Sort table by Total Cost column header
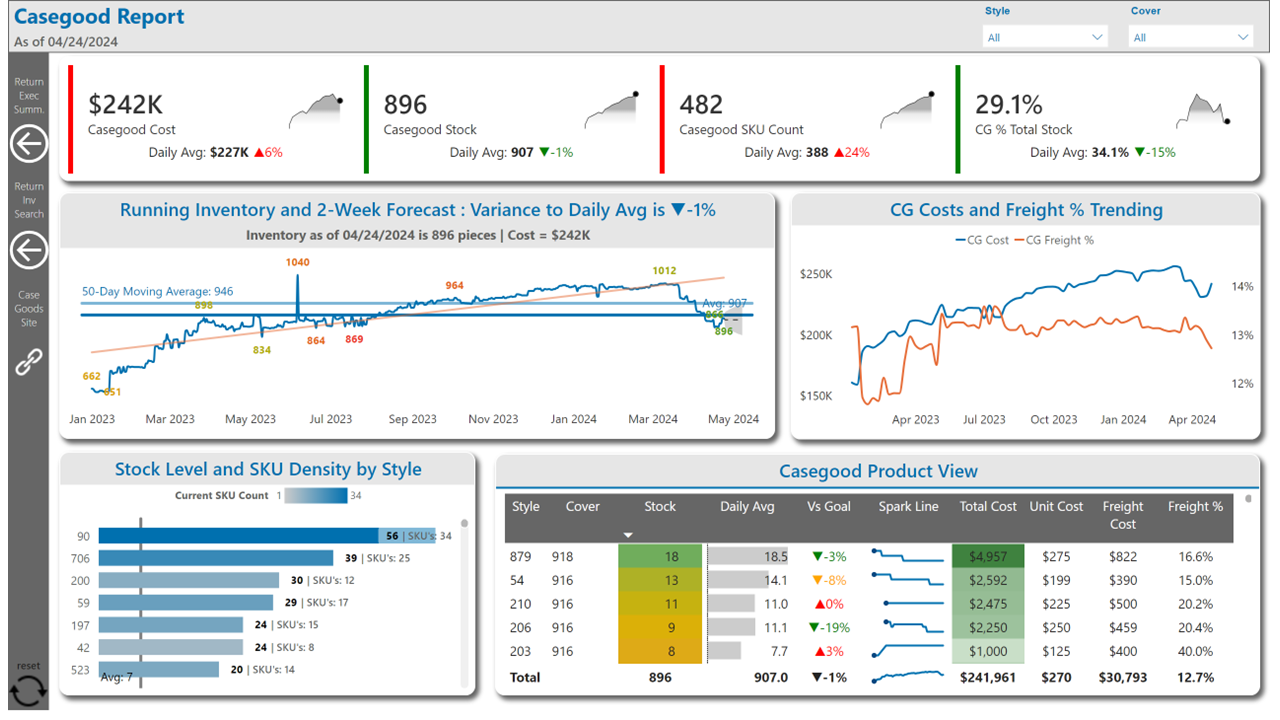This screenshot has height=720, width=1280. (x=988, y=507)
